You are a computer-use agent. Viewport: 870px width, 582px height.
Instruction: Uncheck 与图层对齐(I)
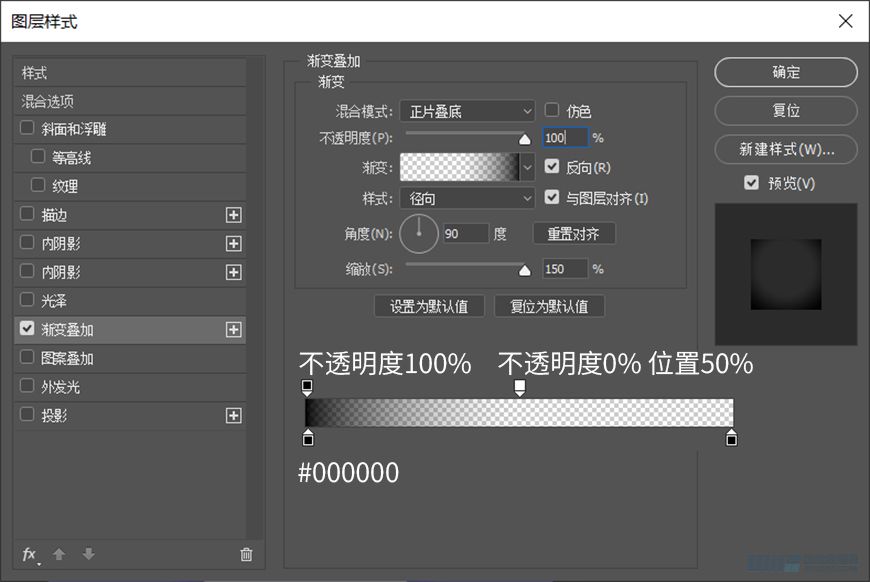551,197
